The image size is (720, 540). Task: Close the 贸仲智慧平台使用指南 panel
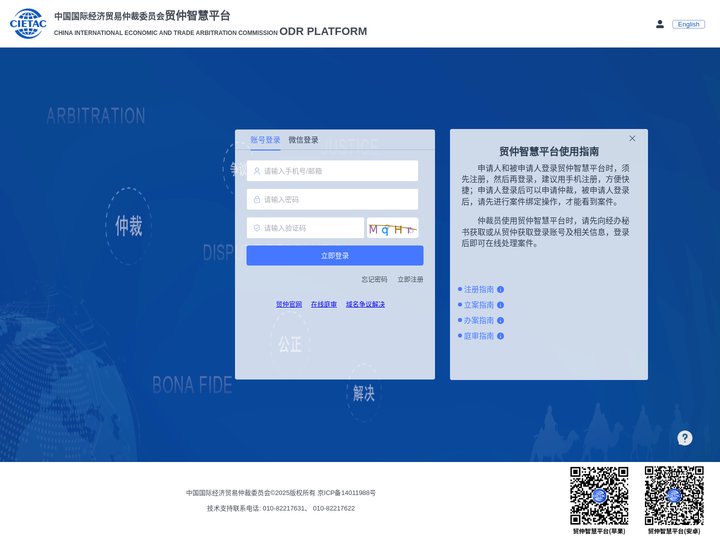click(x=632, y=138)
